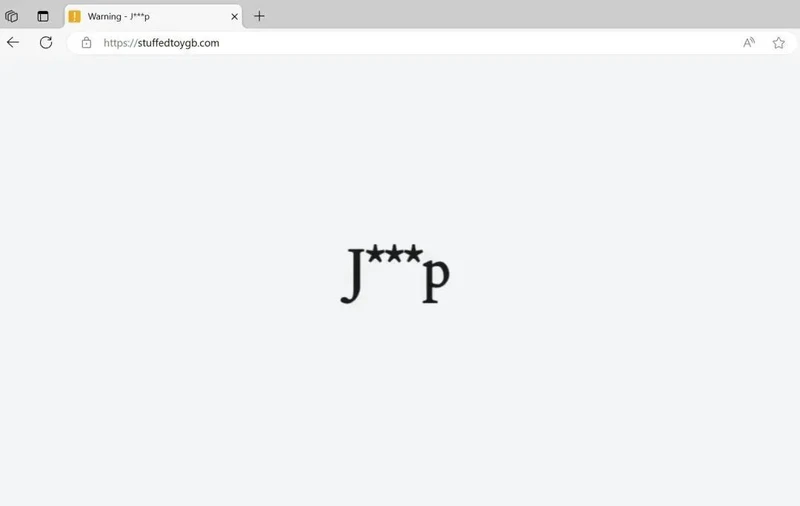Click the "https://" protocol text in URL
The image size is (800, 506).
tap(120, 43)
